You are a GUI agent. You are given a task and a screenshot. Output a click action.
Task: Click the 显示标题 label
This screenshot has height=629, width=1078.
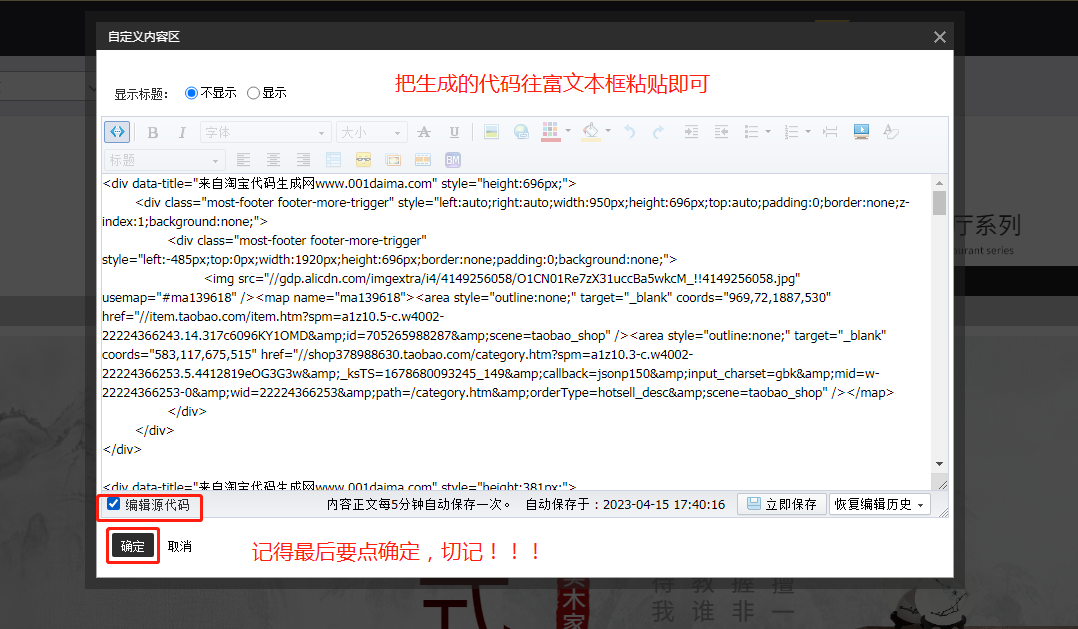click(x=141, y=94)
